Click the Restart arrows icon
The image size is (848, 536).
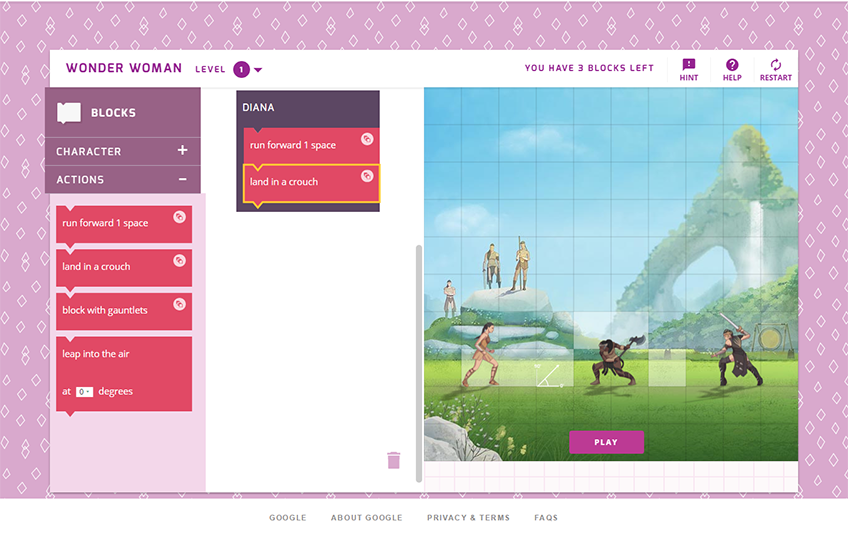coord(776,65)
